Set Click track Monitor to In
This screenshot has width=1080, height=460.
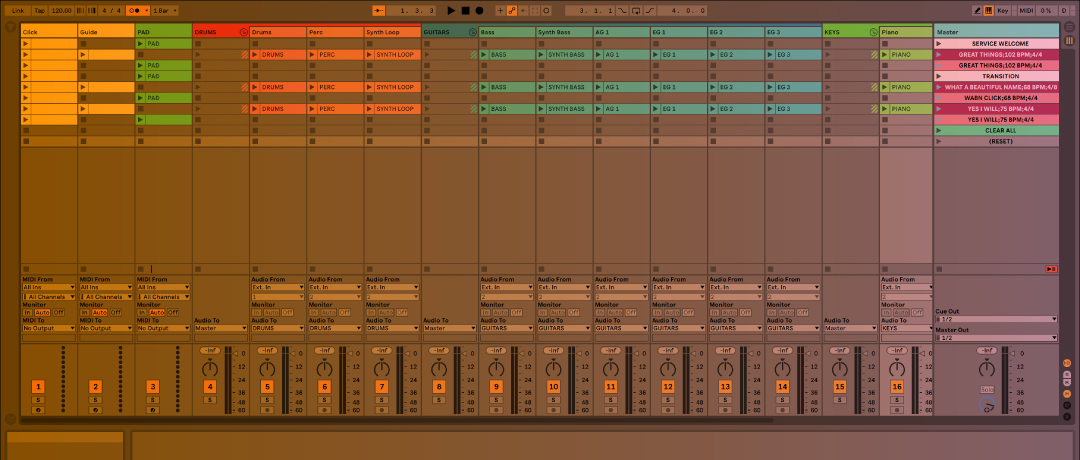[x=27, y=313]
